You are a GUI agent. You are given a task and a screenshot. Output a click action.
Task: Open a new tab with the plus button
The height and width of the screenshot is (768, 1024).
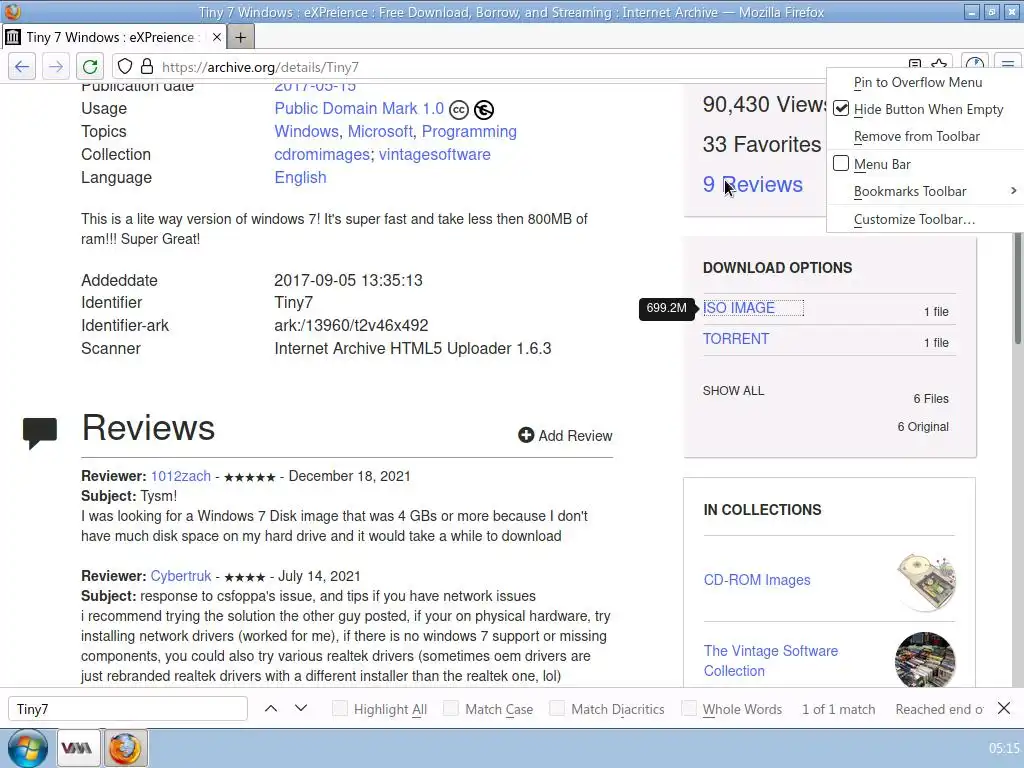tap(240, 37)
